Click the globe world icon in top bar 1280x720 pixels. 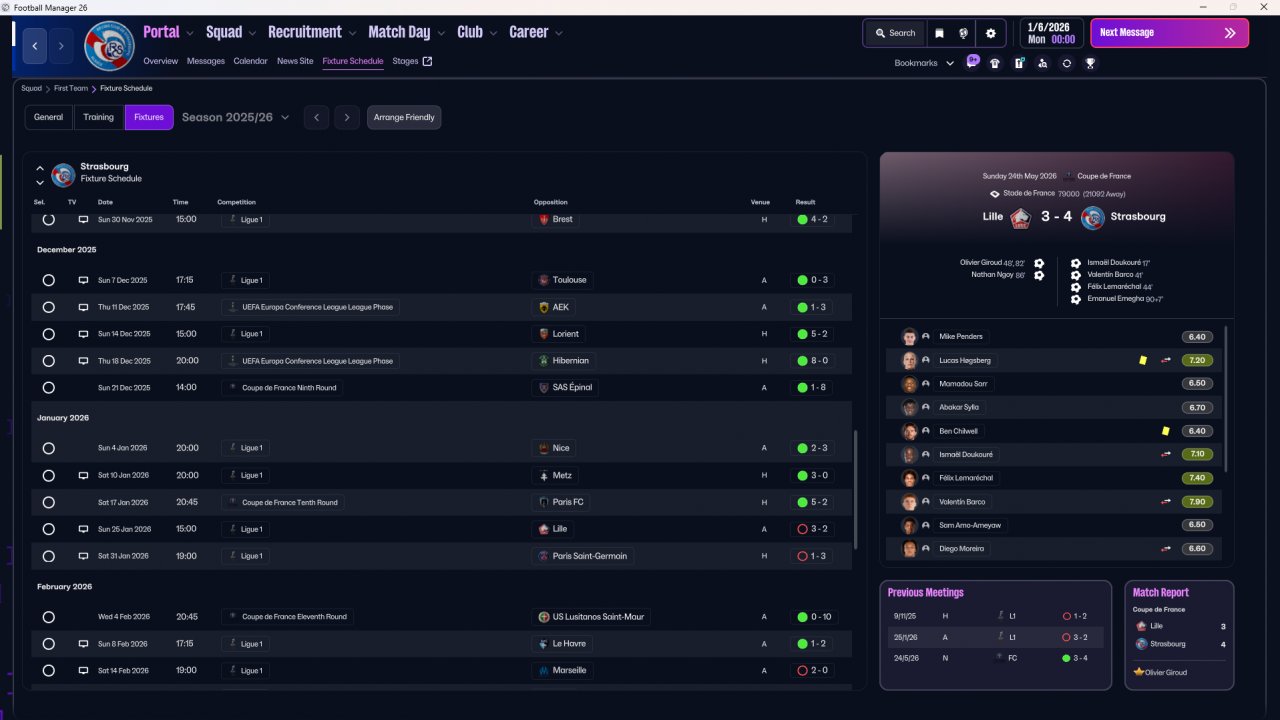963,33
